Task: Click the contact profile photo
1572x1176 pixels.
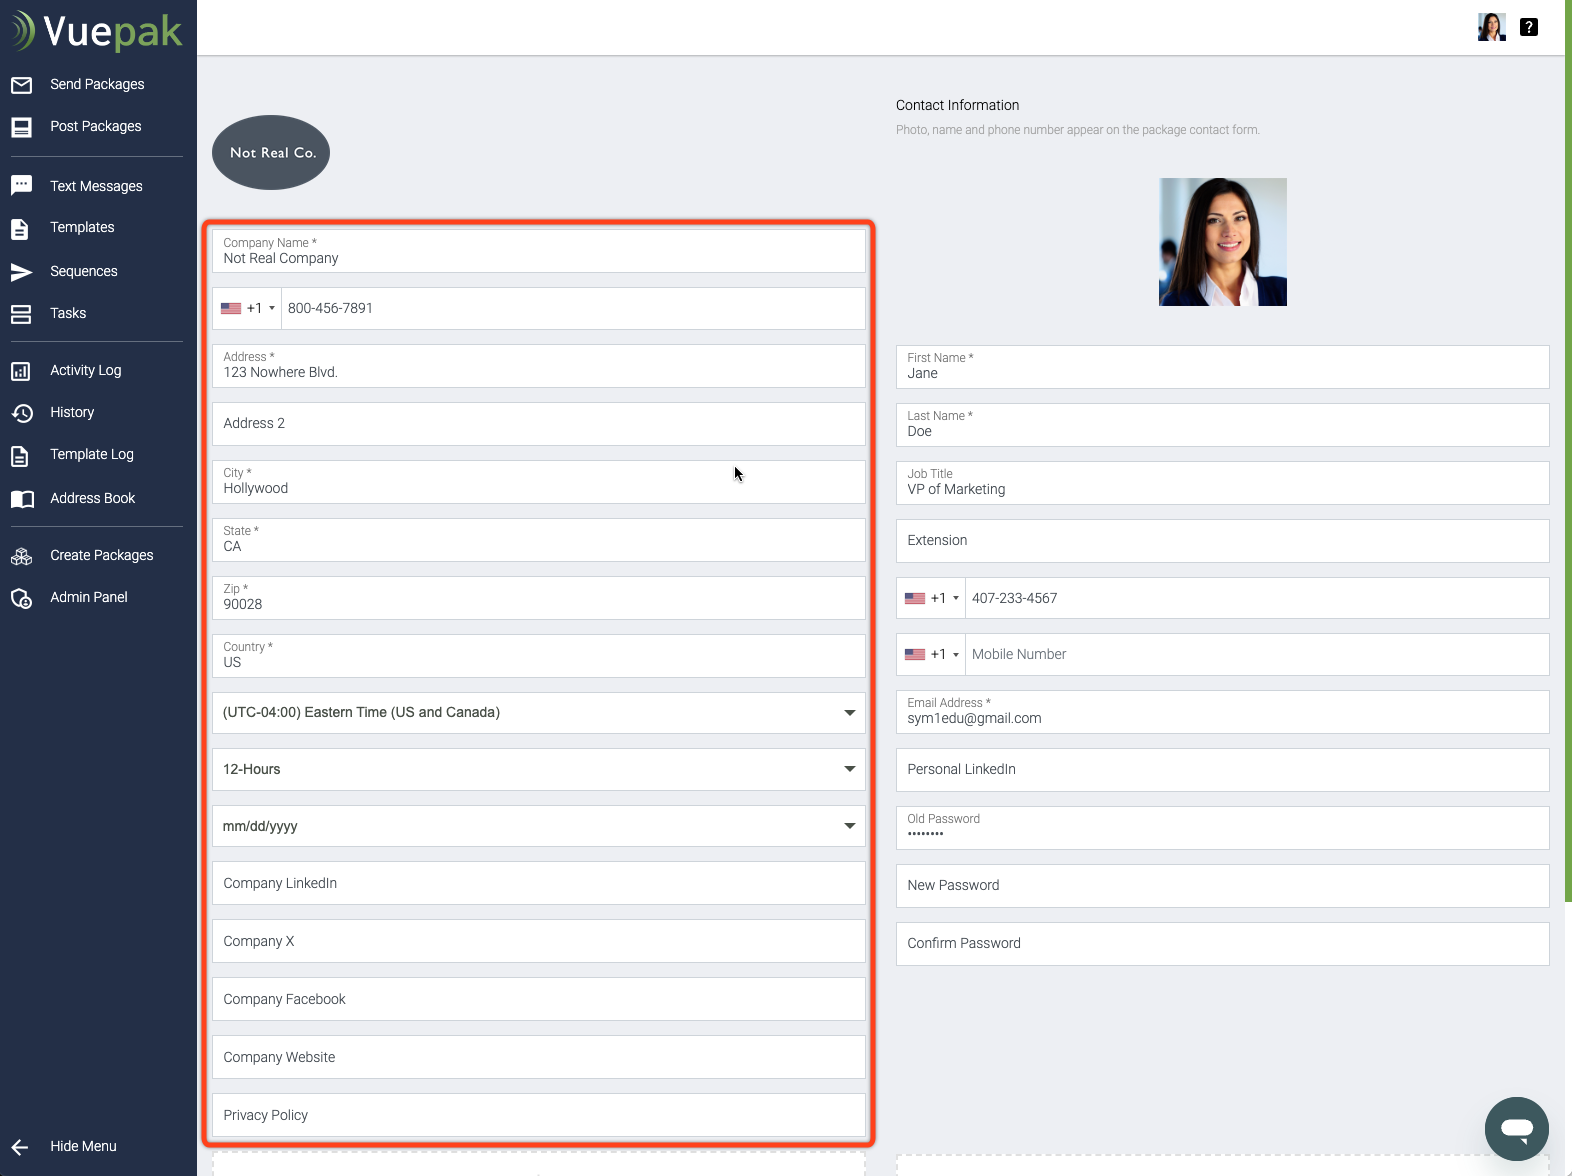Action: (x=1222, y=242)
